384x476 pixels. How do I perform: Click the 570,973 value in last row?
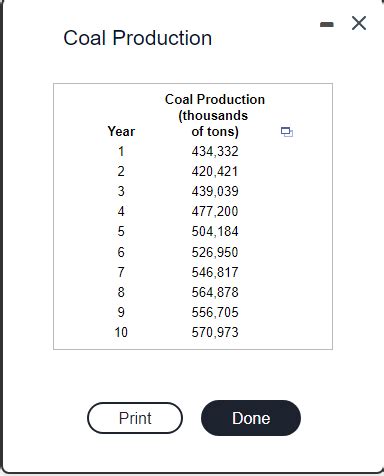[x=215, y=332]
